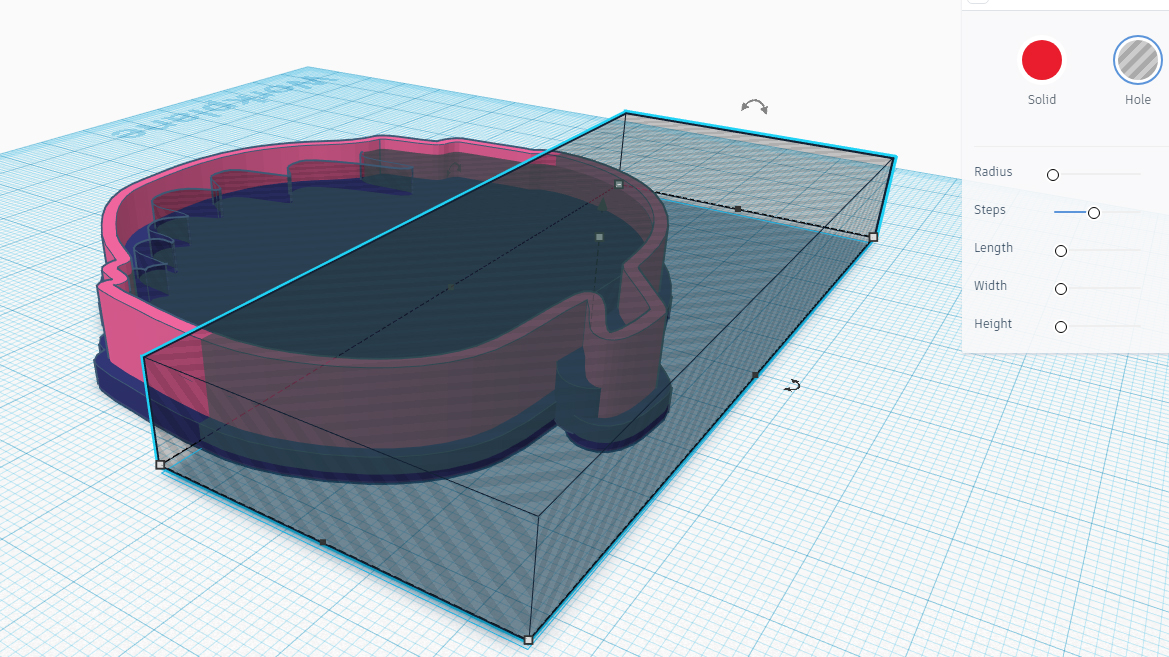Adjust the Height slider handle
The height and width of the screenshot is (657, 1169).
[x=1061, y=327]
